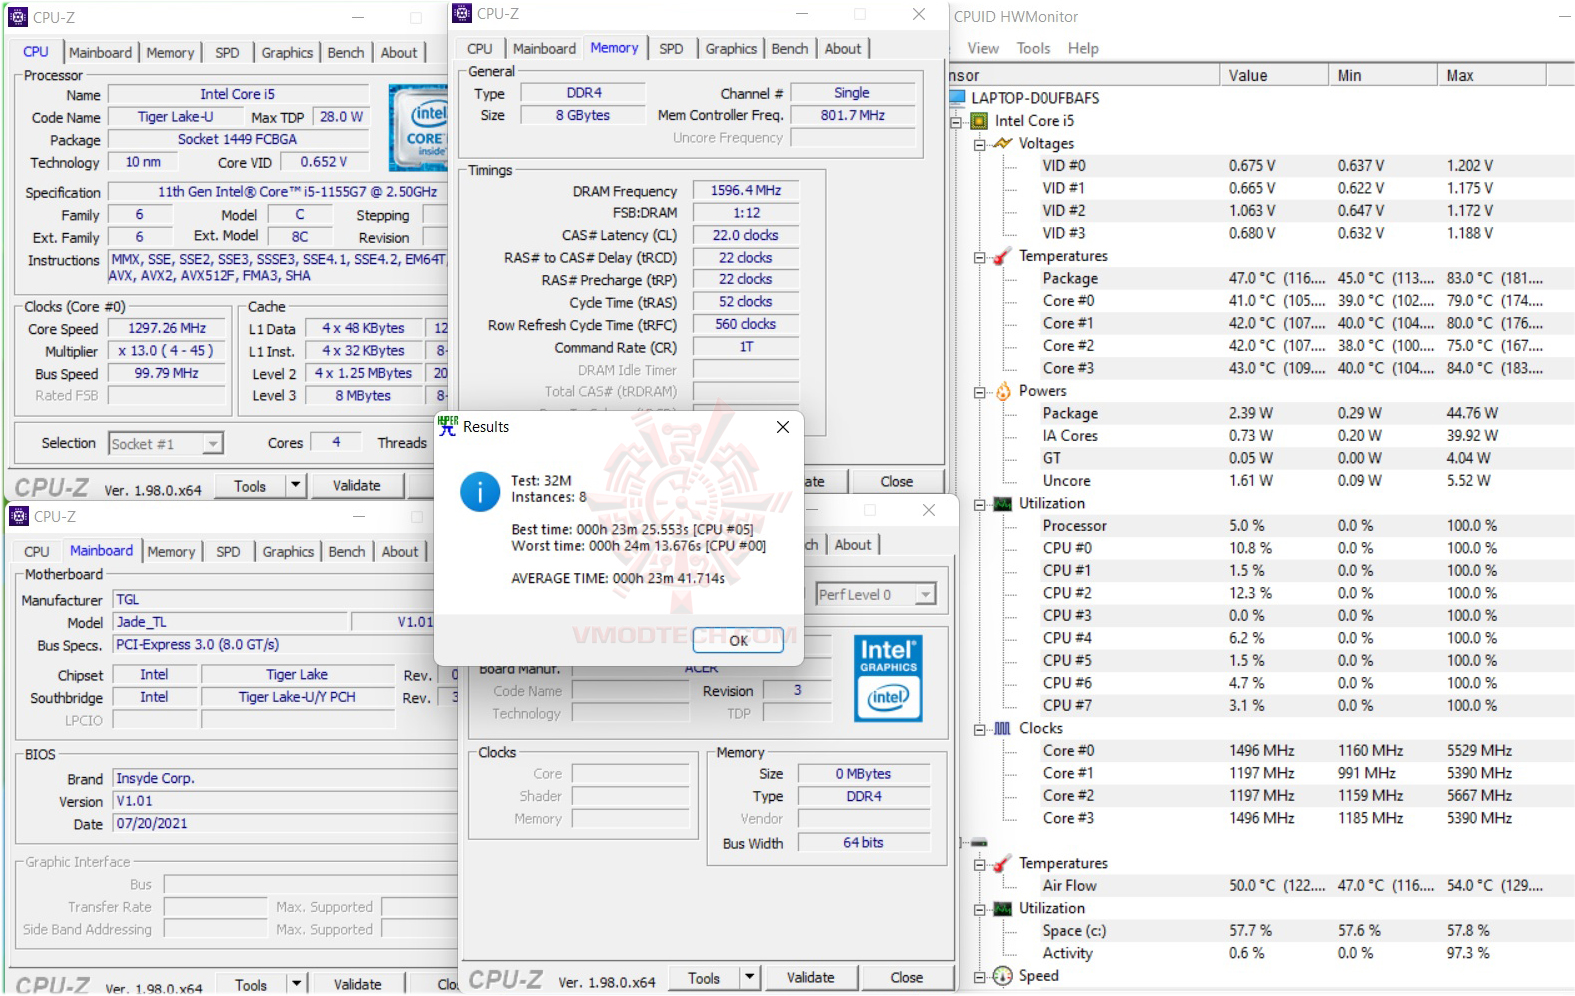The image size is (1575, 996).
Task: Click the HyperPI icon in the Results title bar
Action: coord(448,425)
